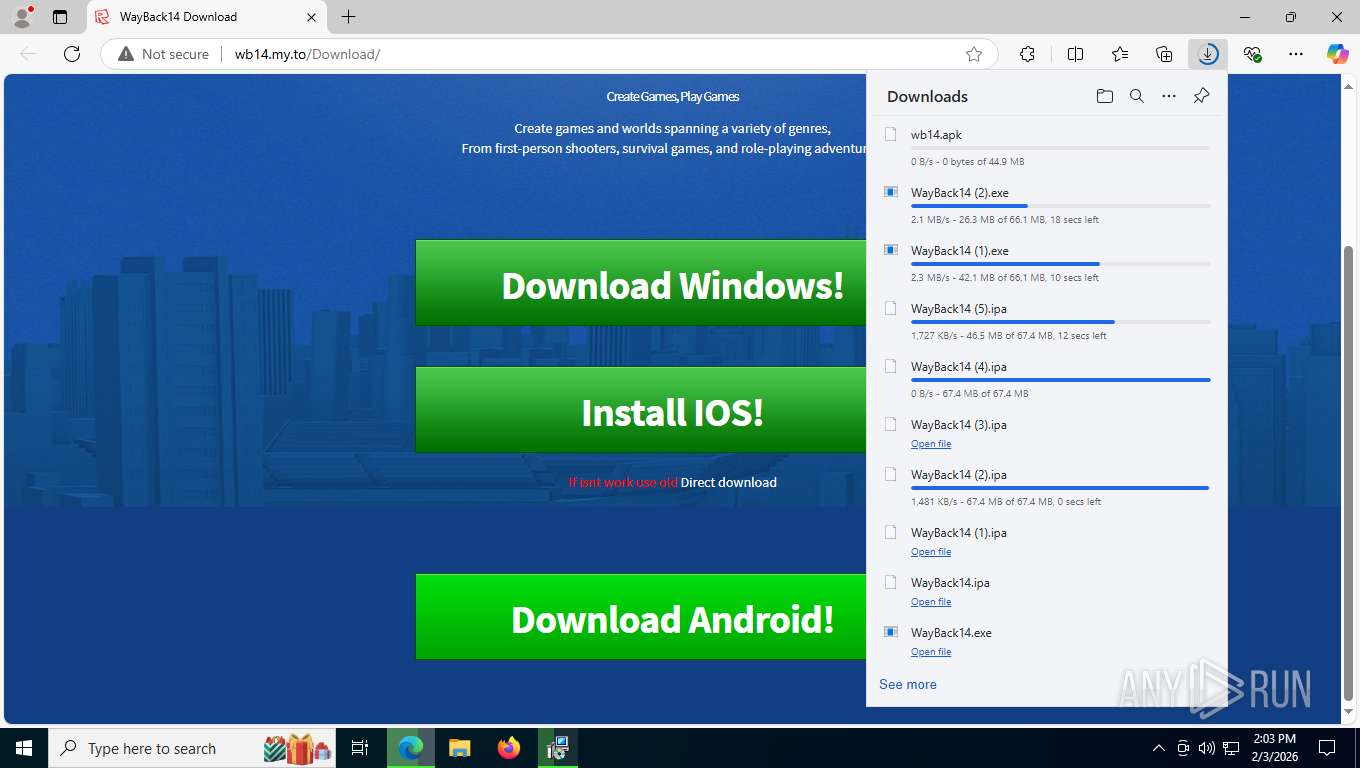
Task: Toggle the Downloads toolbar button
Action: point(1208,54)
